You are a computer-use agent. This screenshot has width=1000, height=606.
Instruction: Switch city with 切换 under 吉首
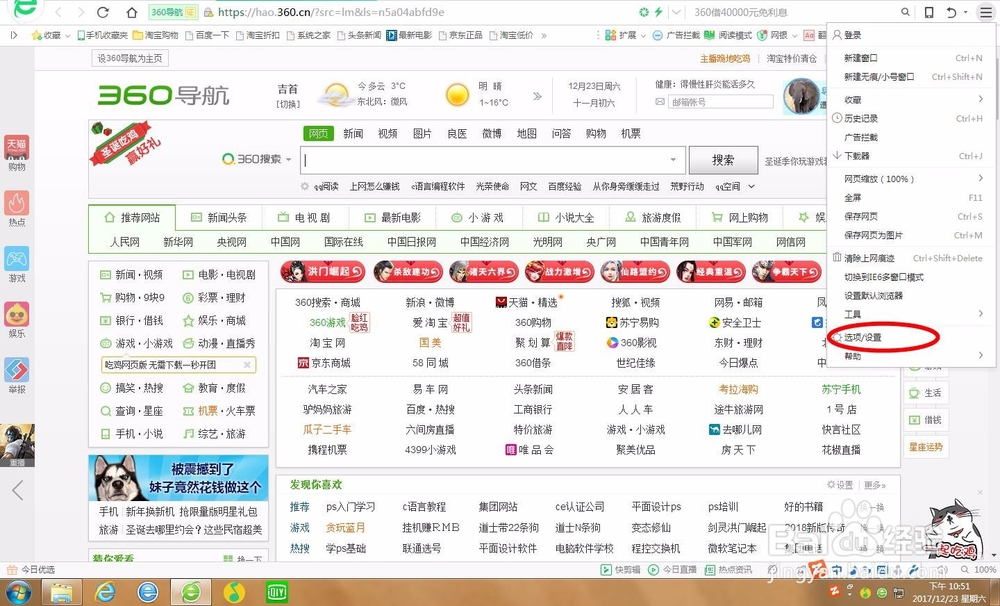[288, 104]
